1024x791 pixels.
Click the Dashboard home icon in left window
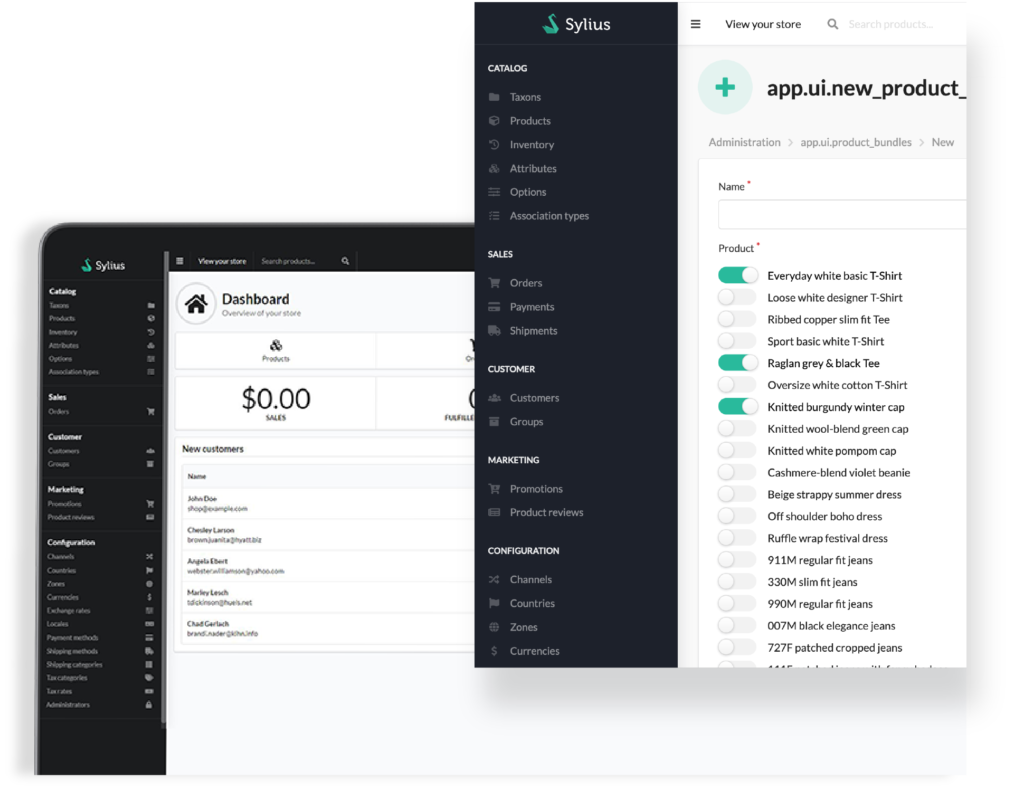[196, 304]
